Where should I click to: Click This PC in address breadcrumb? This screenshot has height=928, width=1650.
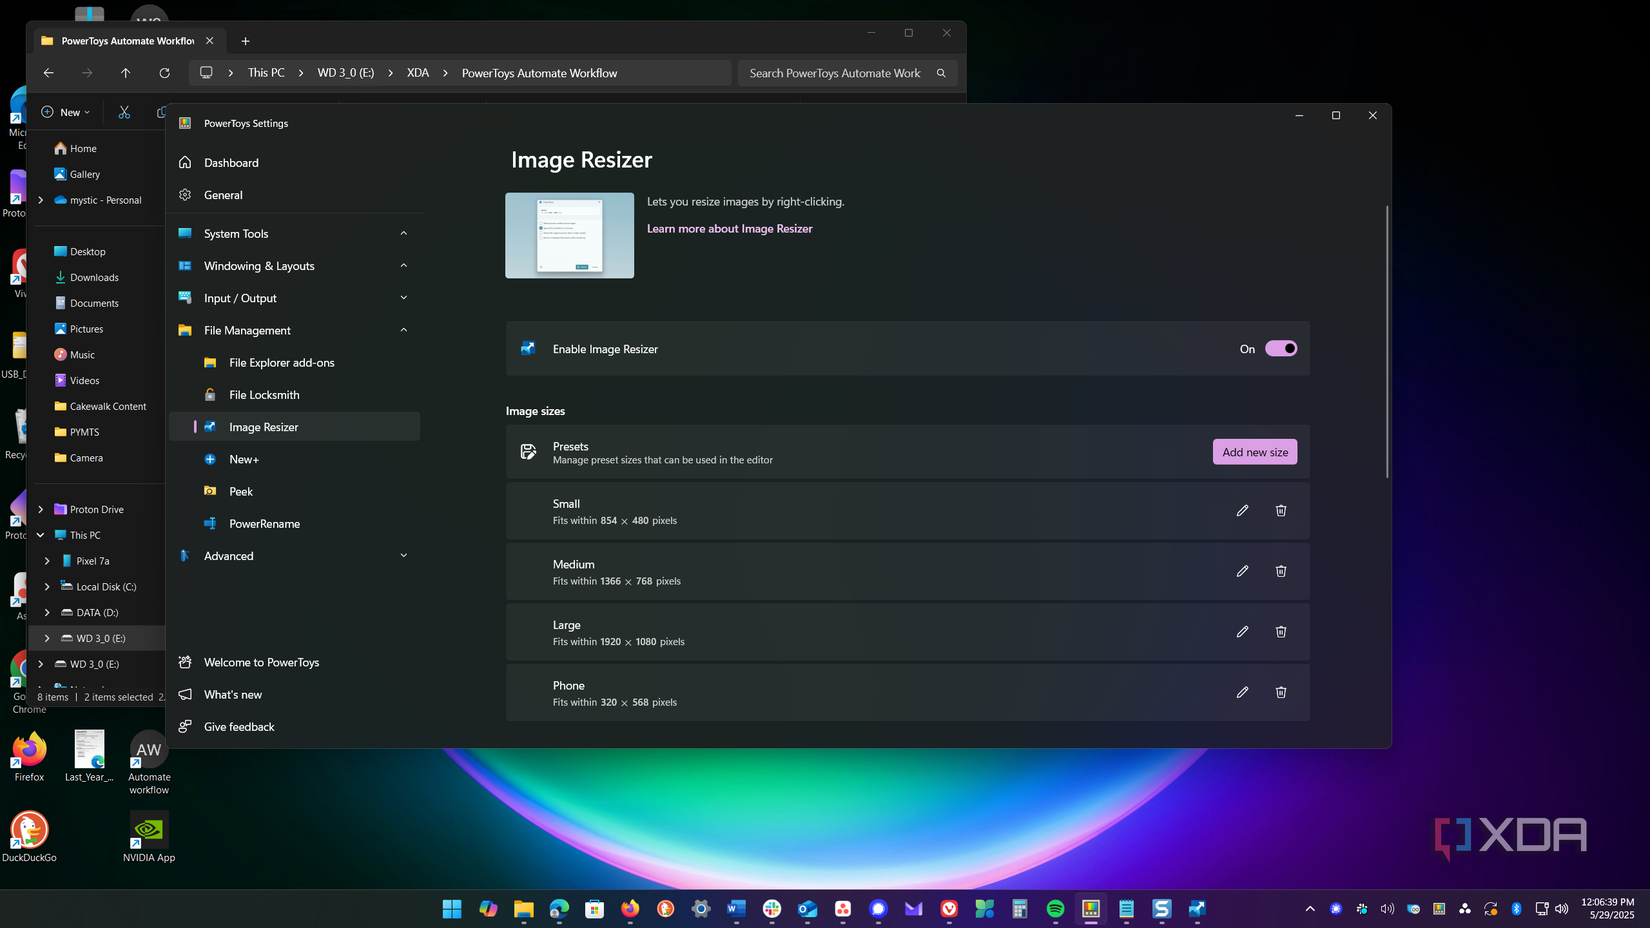pos(266,73)
